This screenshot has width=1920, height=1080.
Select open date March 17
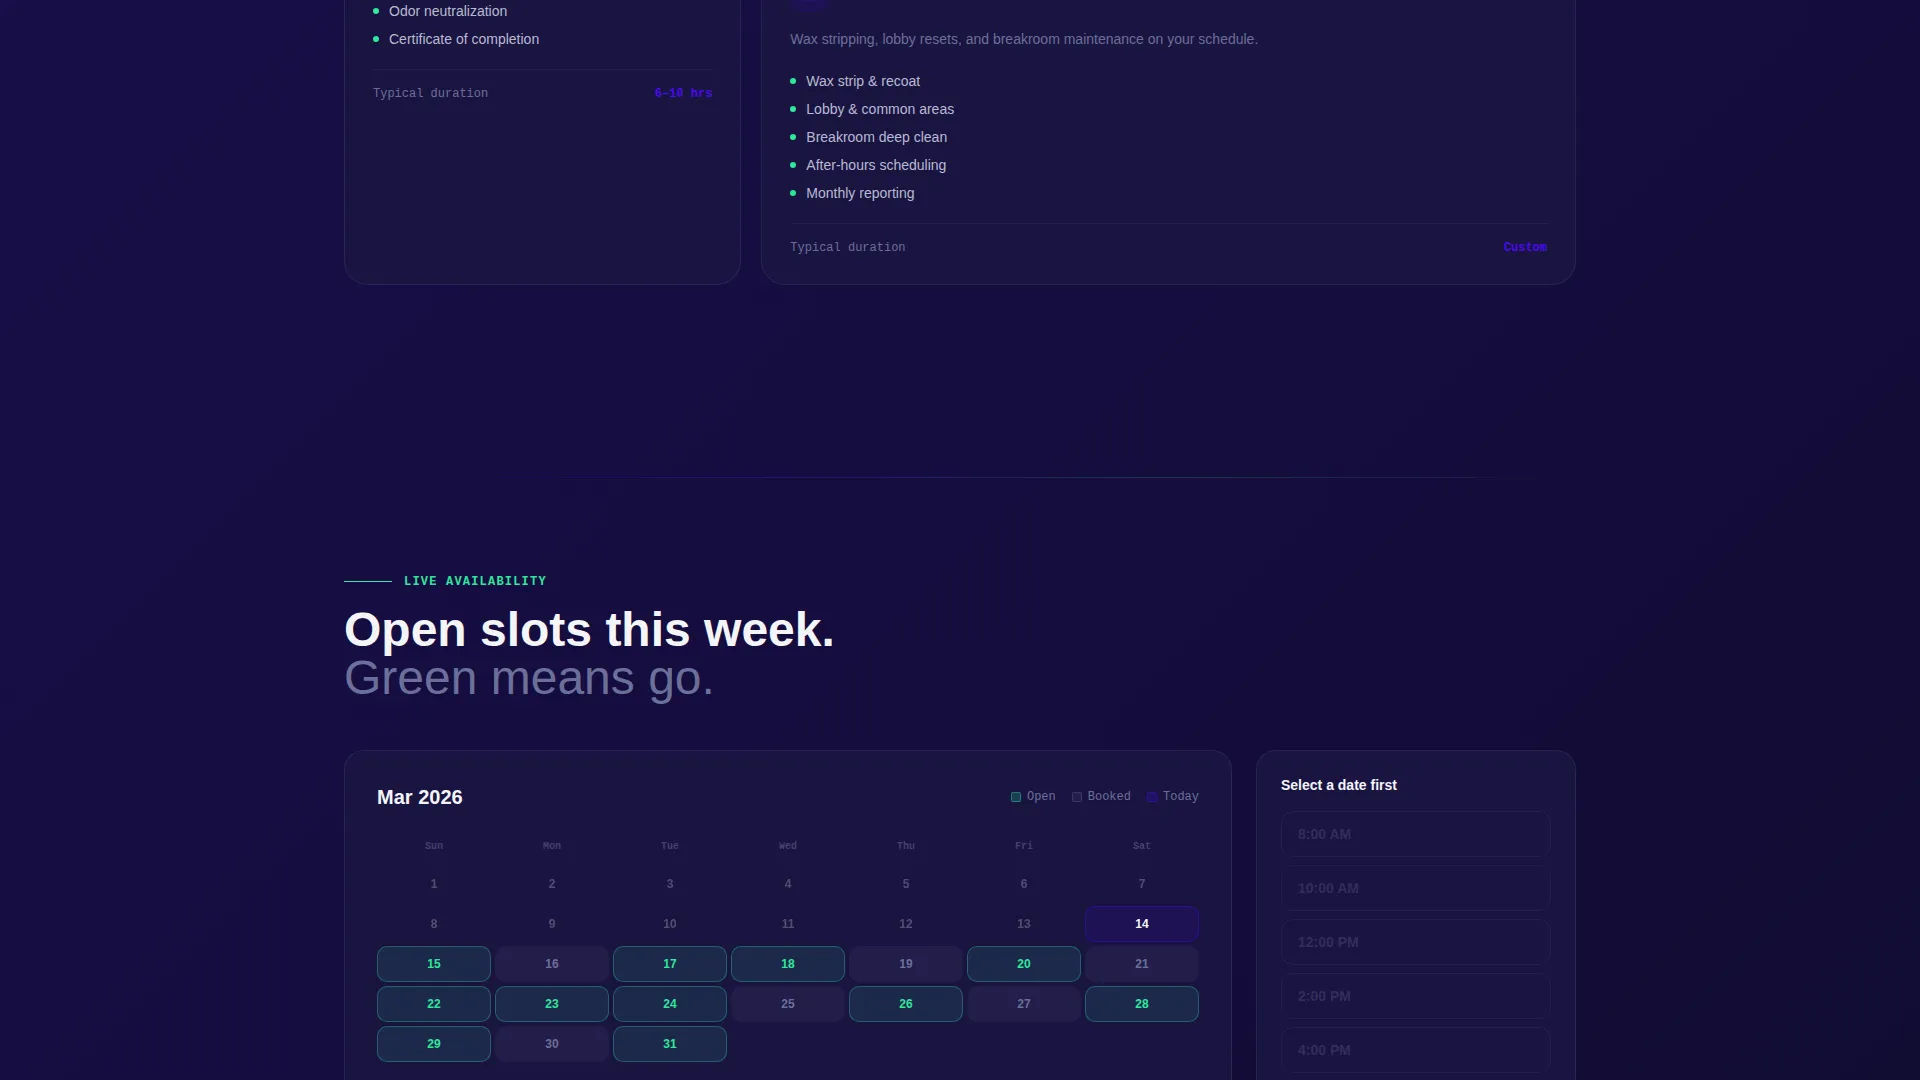[669, 963]
